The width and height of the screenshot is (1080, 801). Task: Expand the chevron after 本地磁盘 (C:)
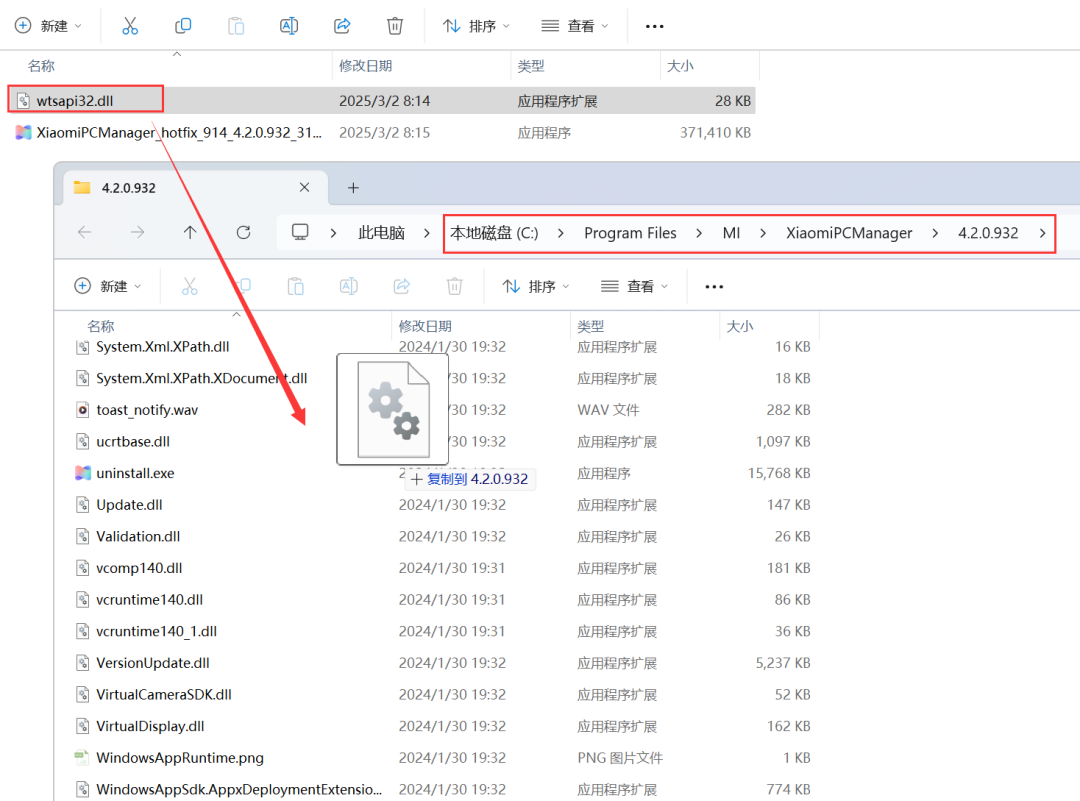coord(561,233)
